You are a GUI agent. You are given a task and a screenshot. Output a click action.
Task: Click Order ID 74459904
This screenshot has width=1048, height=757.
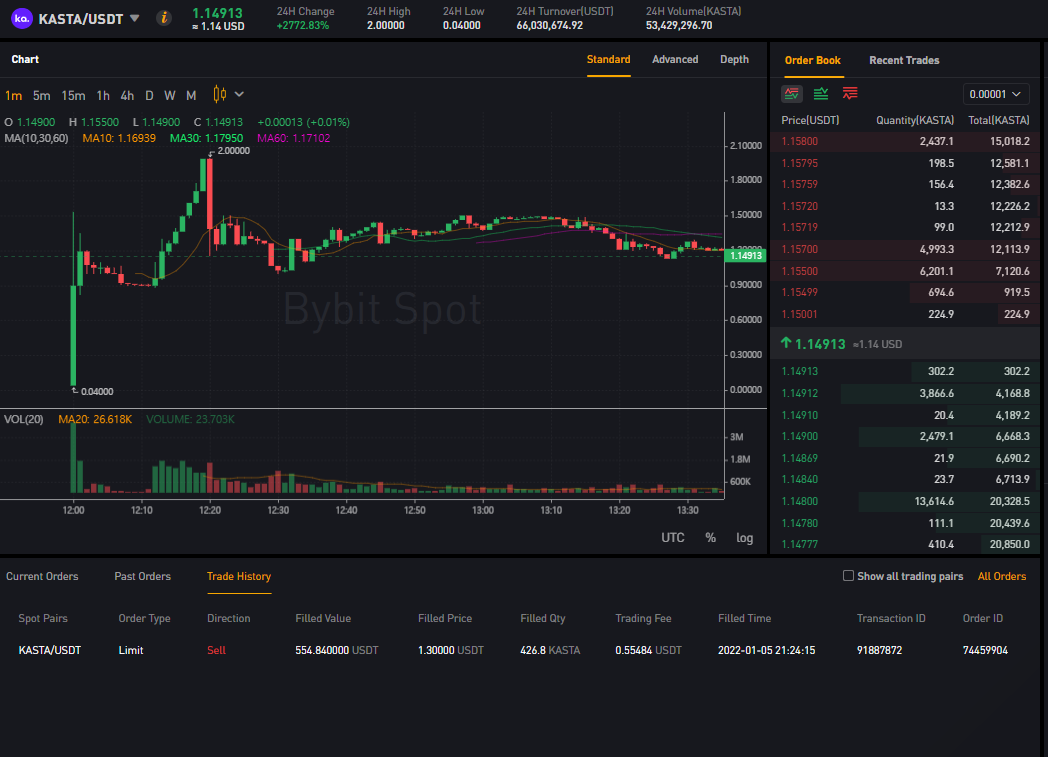pos(985,650)
